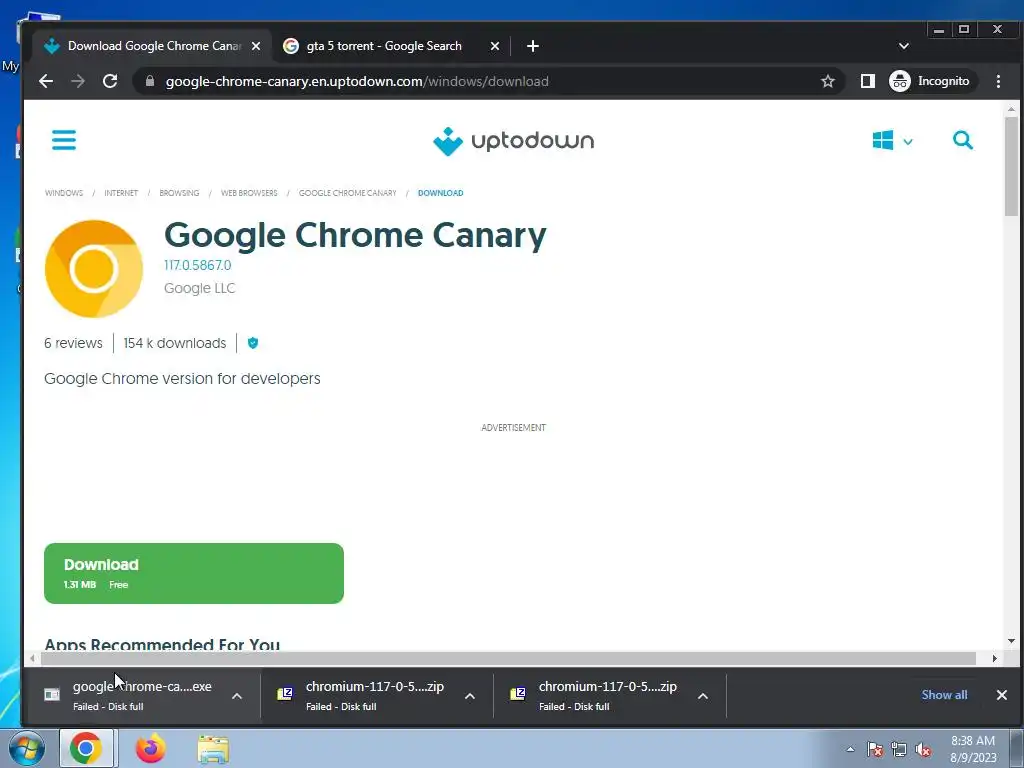
Task: Expand options for the middle chromium zip download
Action: 470,696
